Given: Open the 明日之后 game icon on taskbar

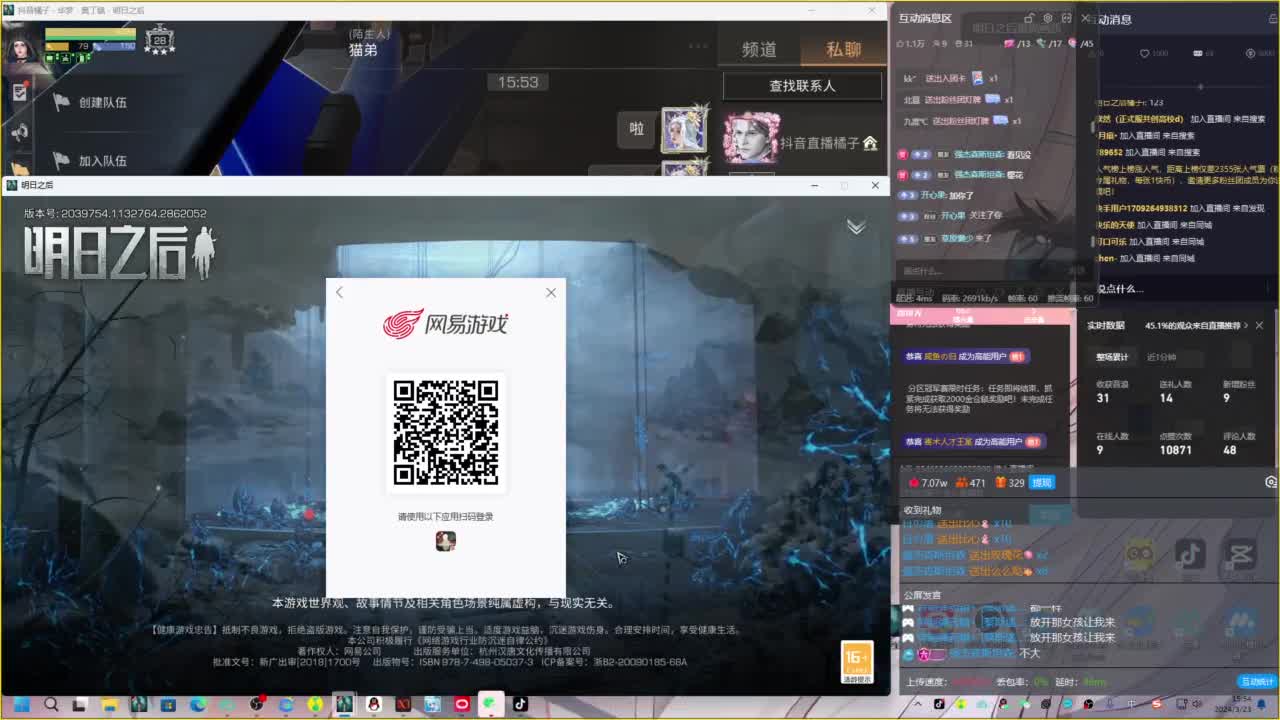Looking at the screenshot, I should (x=344, y=704).
